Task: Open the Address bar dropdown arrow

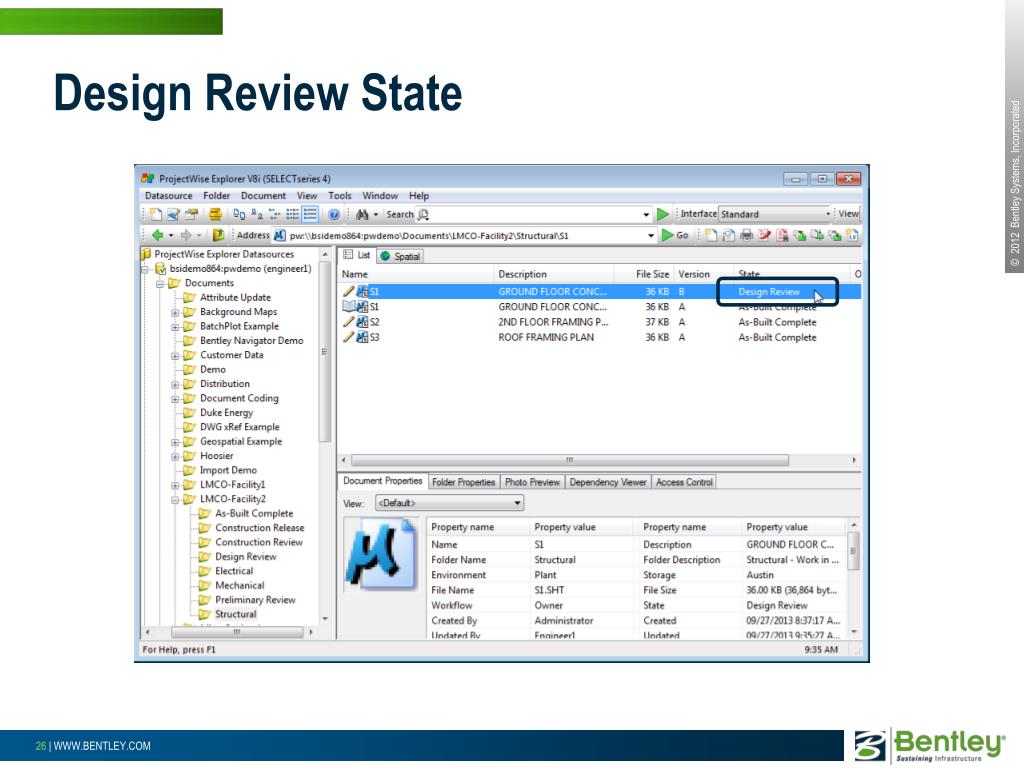Action: click(650, 235)
